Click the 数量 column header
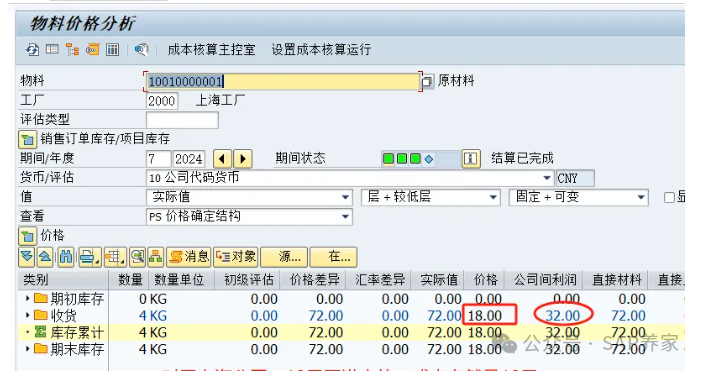The image size is (701, 371). pos(129,280)
